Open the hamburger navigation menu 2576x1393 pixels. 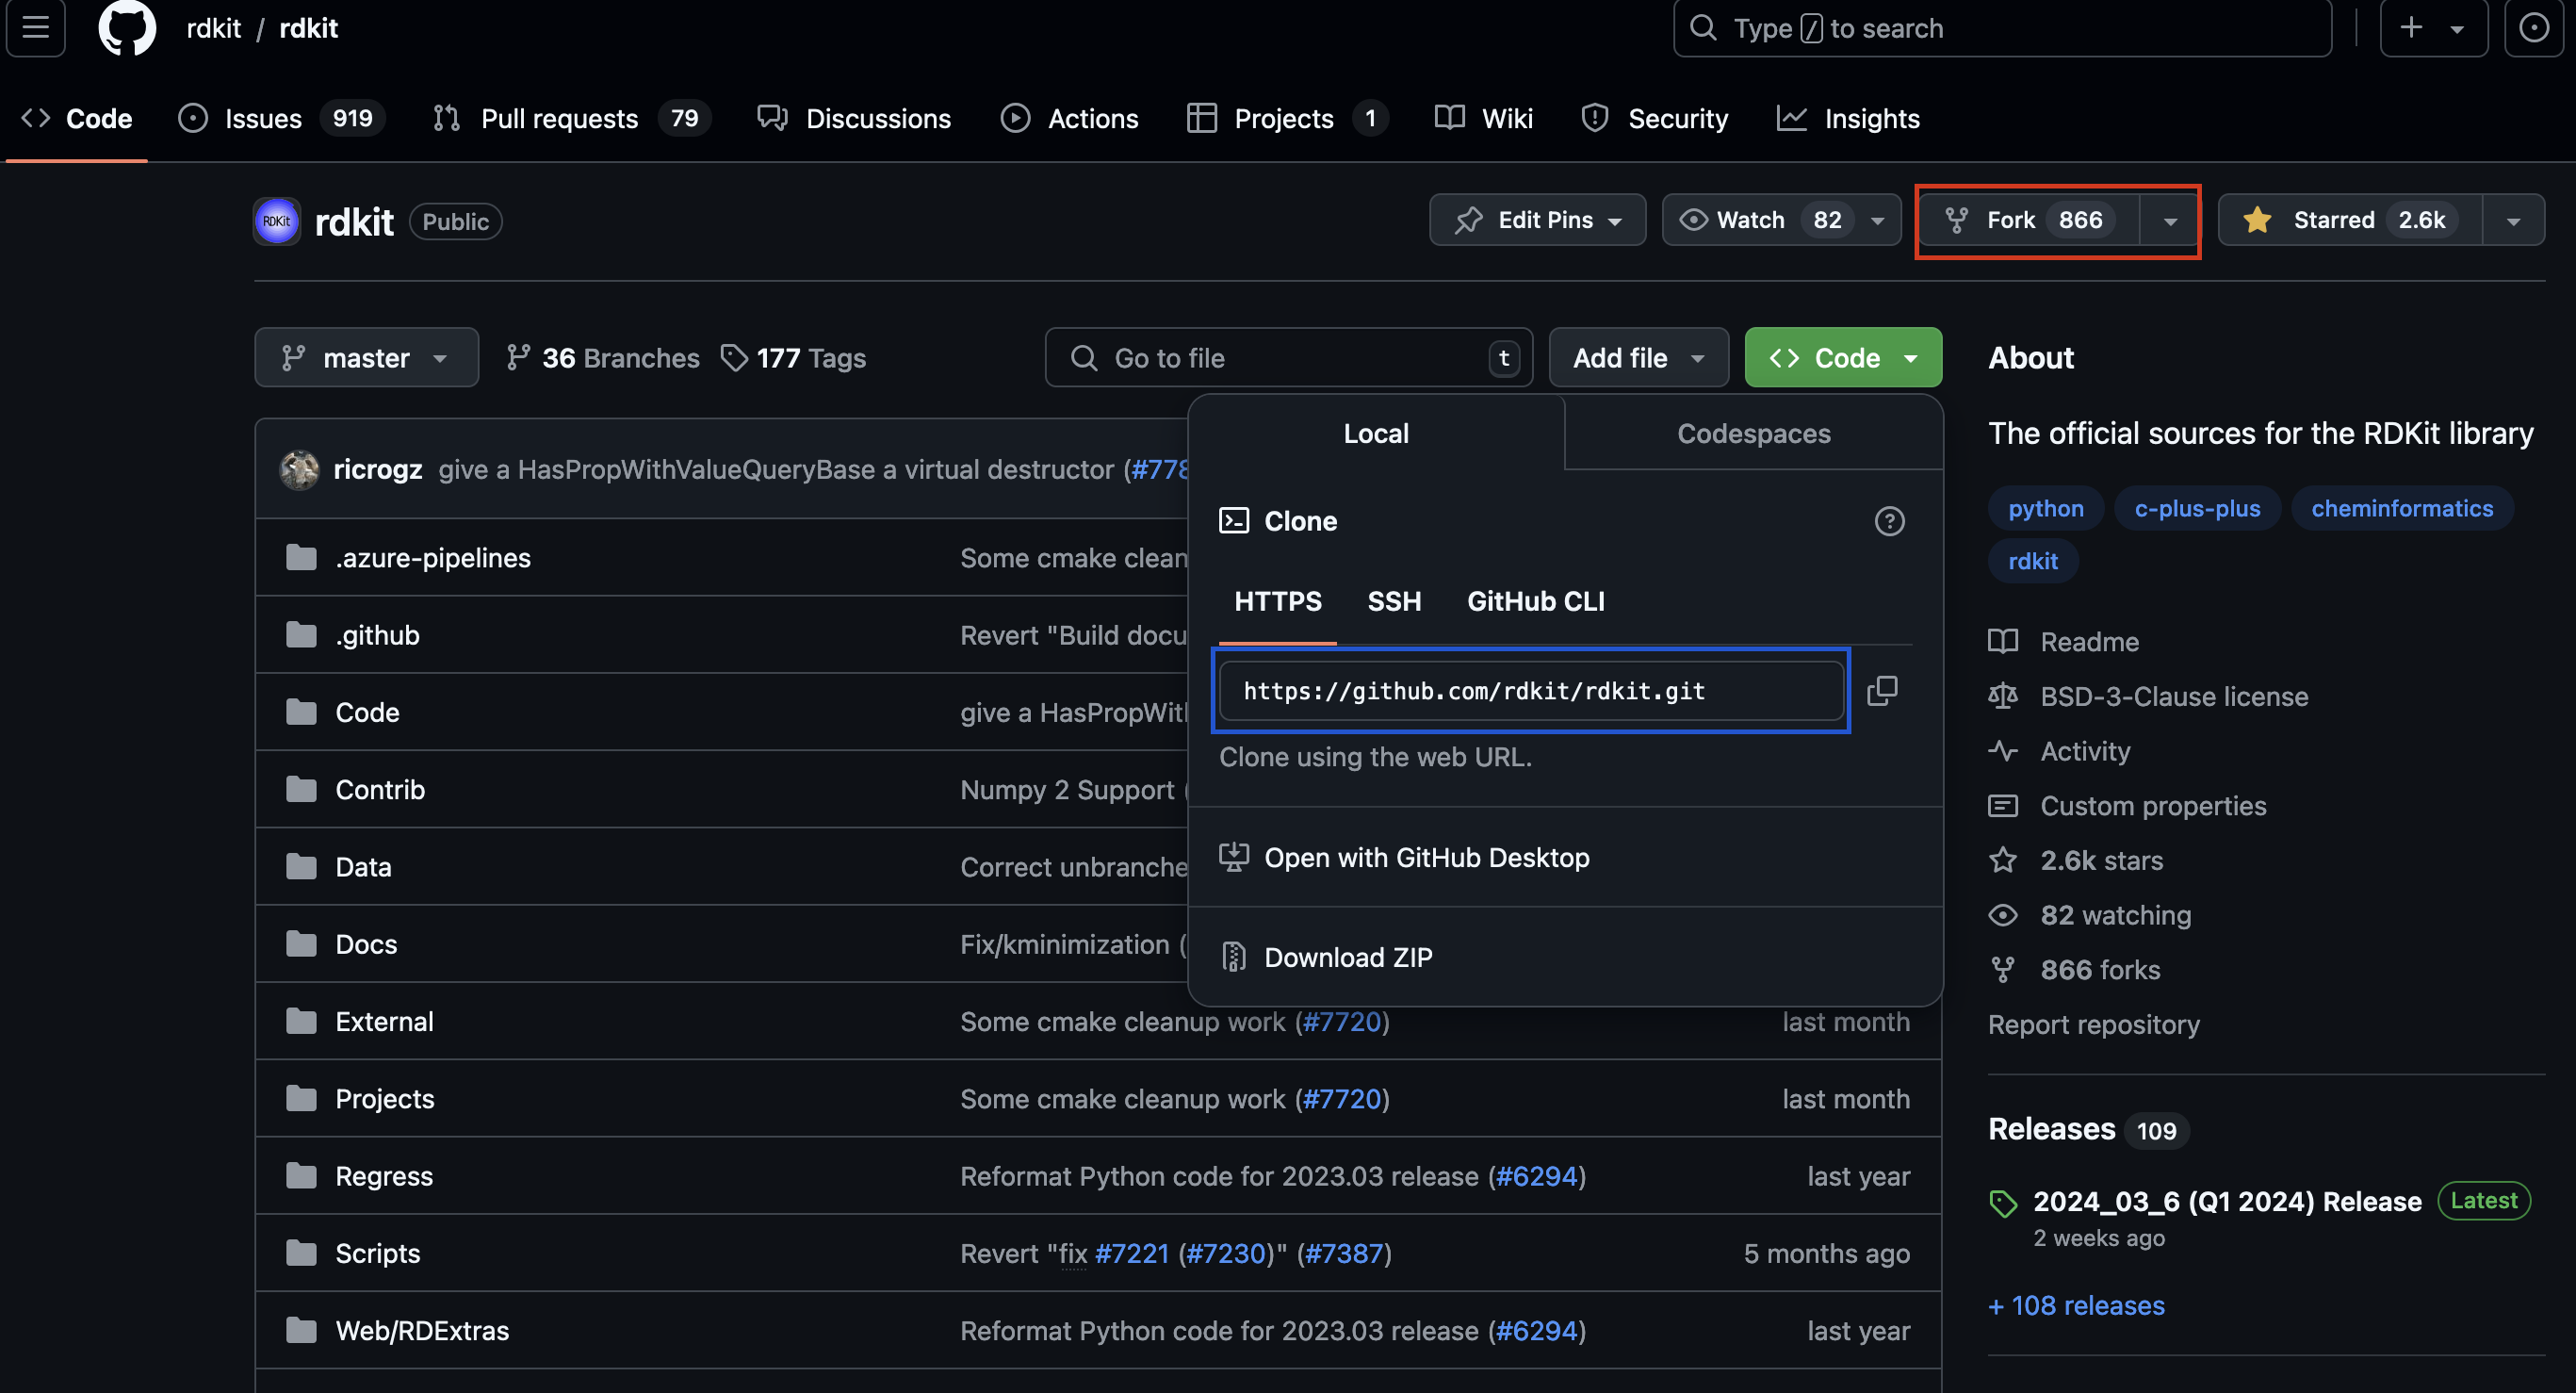[x=36, y=27]
